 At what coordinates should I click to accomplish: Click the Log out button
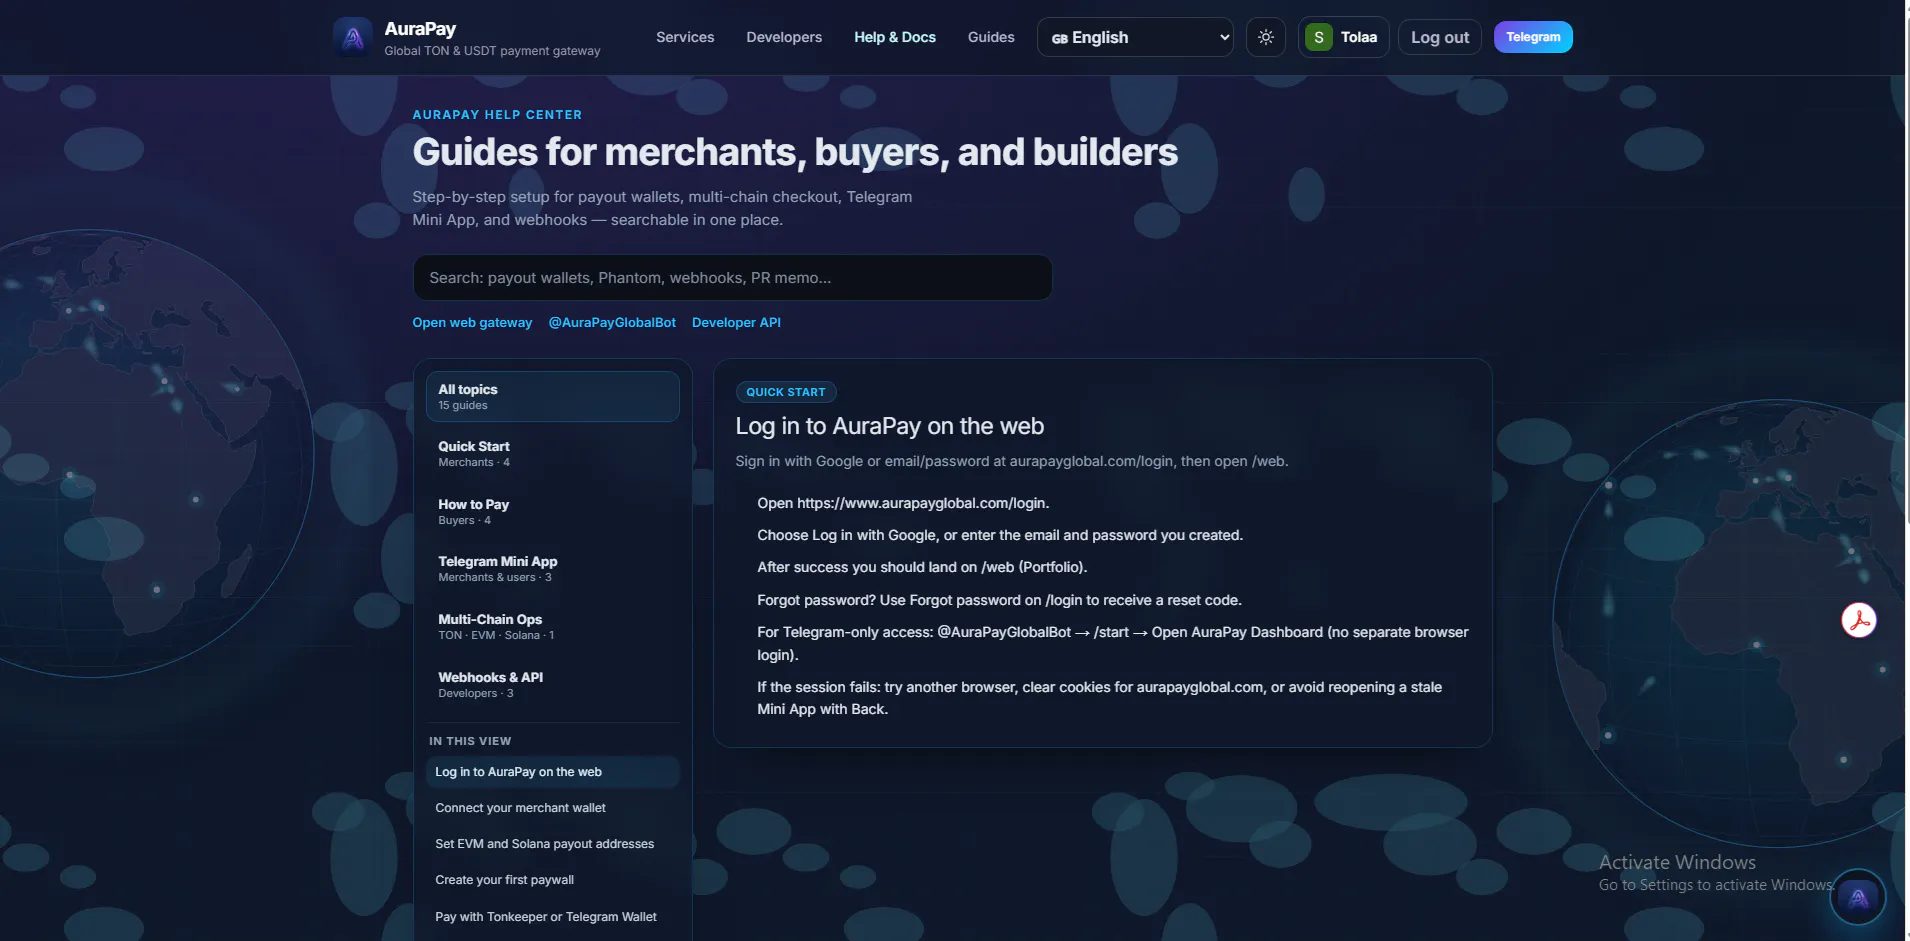click(x=1440, y=37)
